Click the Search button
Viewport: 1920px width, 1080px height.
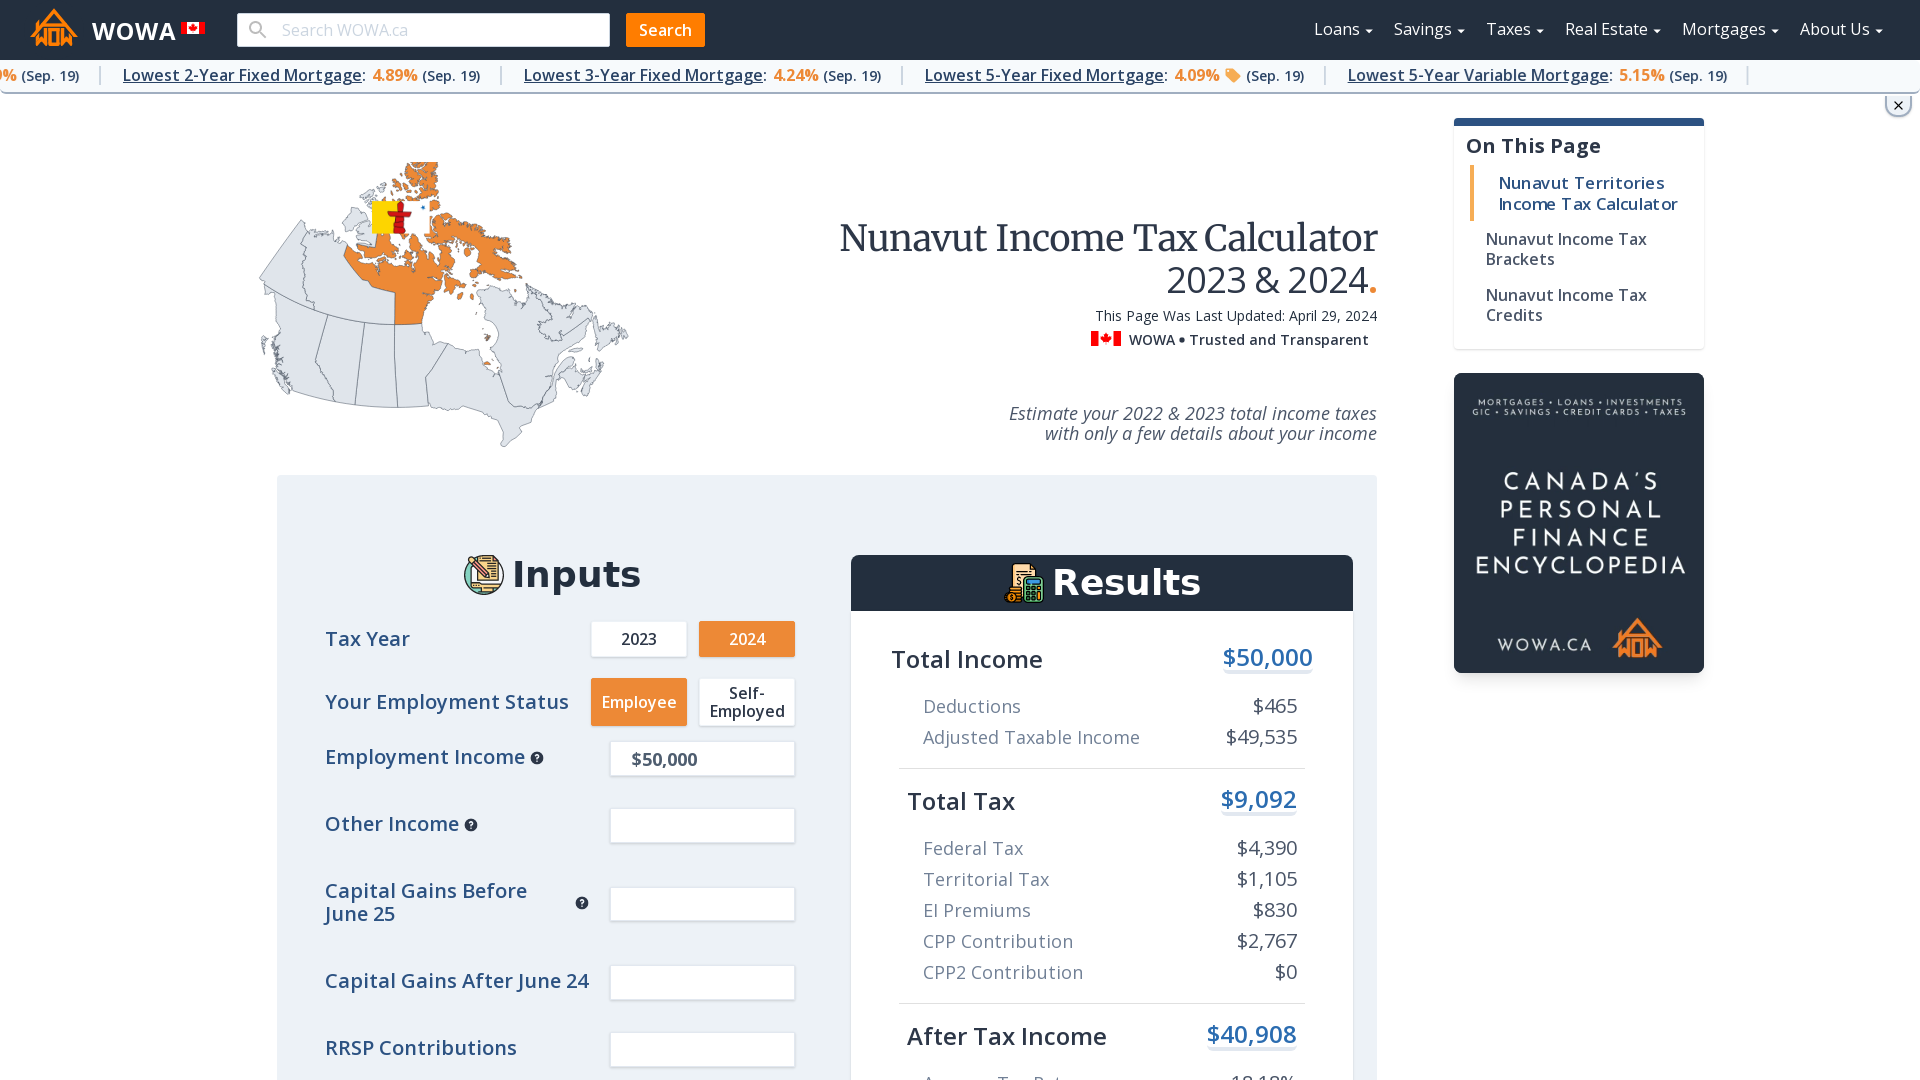pos(665,29)
